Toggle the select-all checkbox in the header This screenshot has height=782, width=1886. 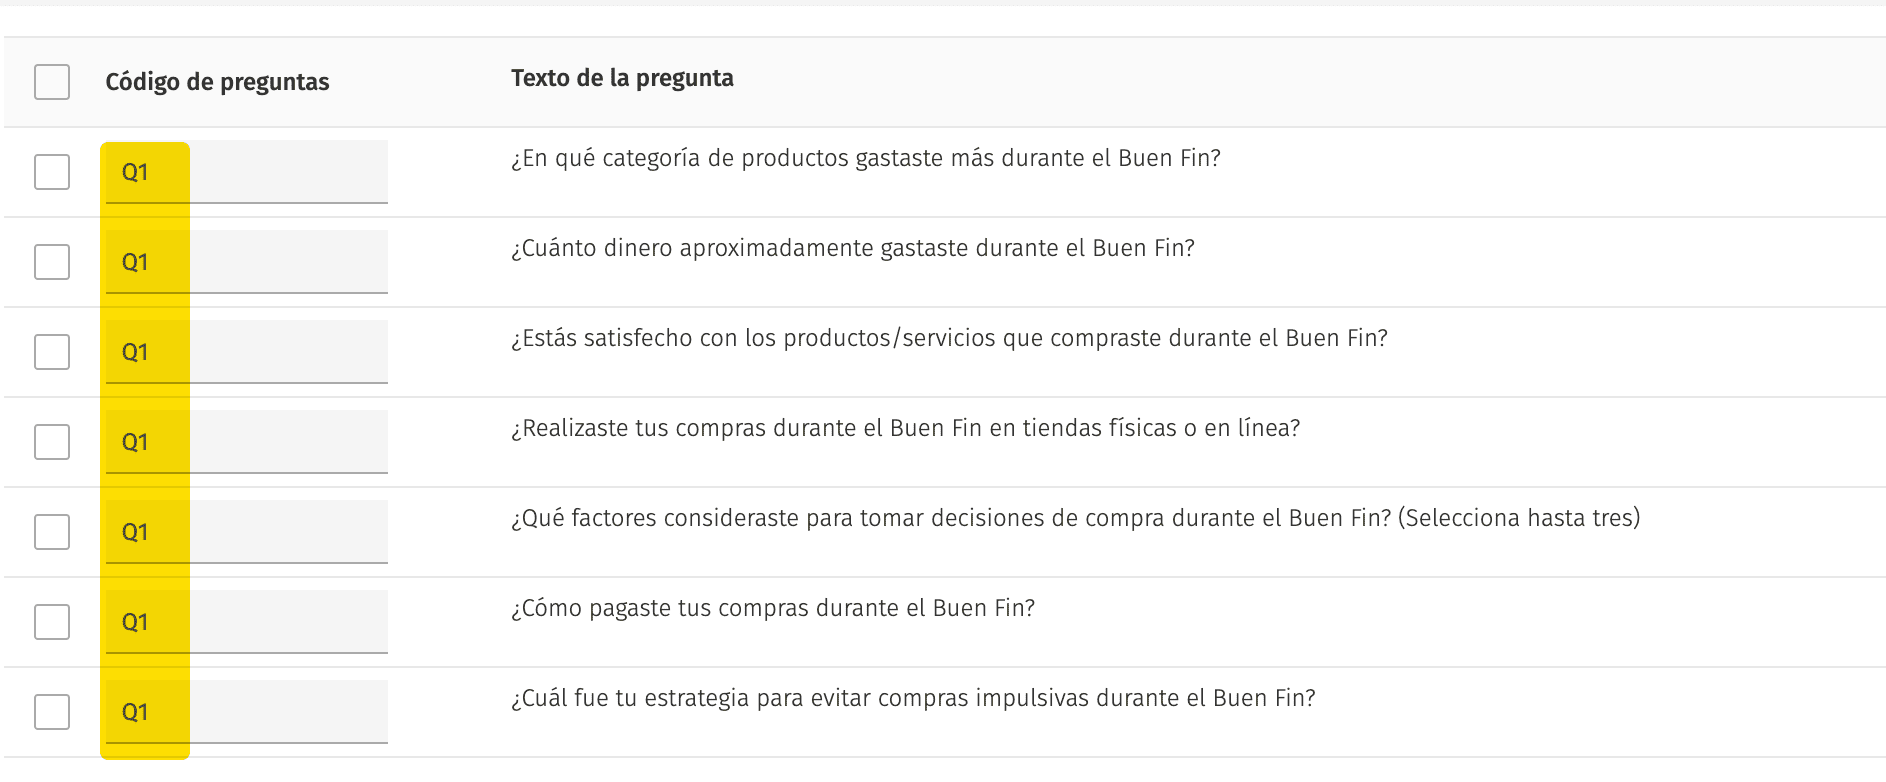point(52,82)
